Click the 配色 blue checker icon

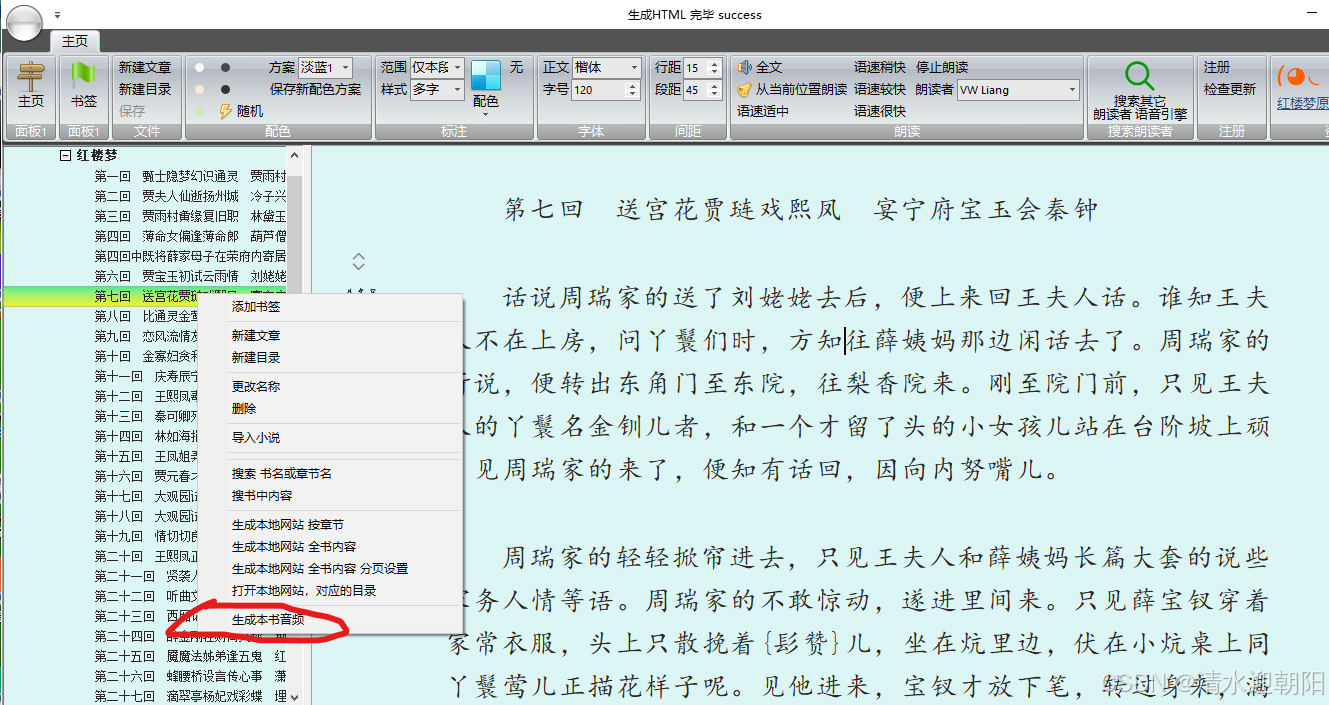coord(486,76)
